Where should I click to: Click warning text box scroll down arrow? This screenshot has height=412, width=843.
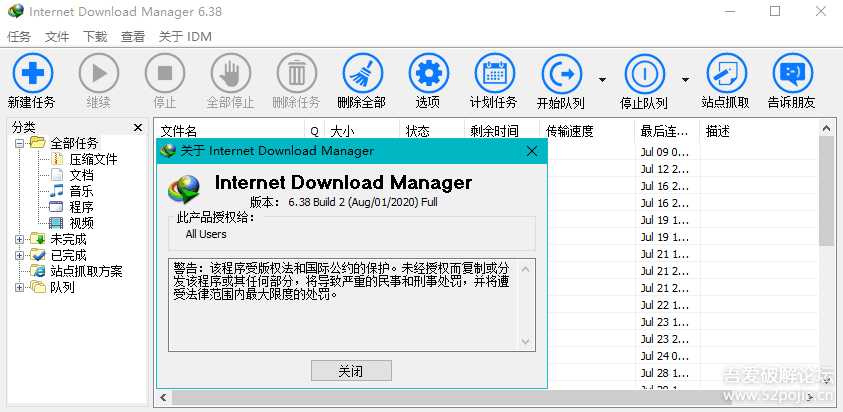tap(526, 342)
